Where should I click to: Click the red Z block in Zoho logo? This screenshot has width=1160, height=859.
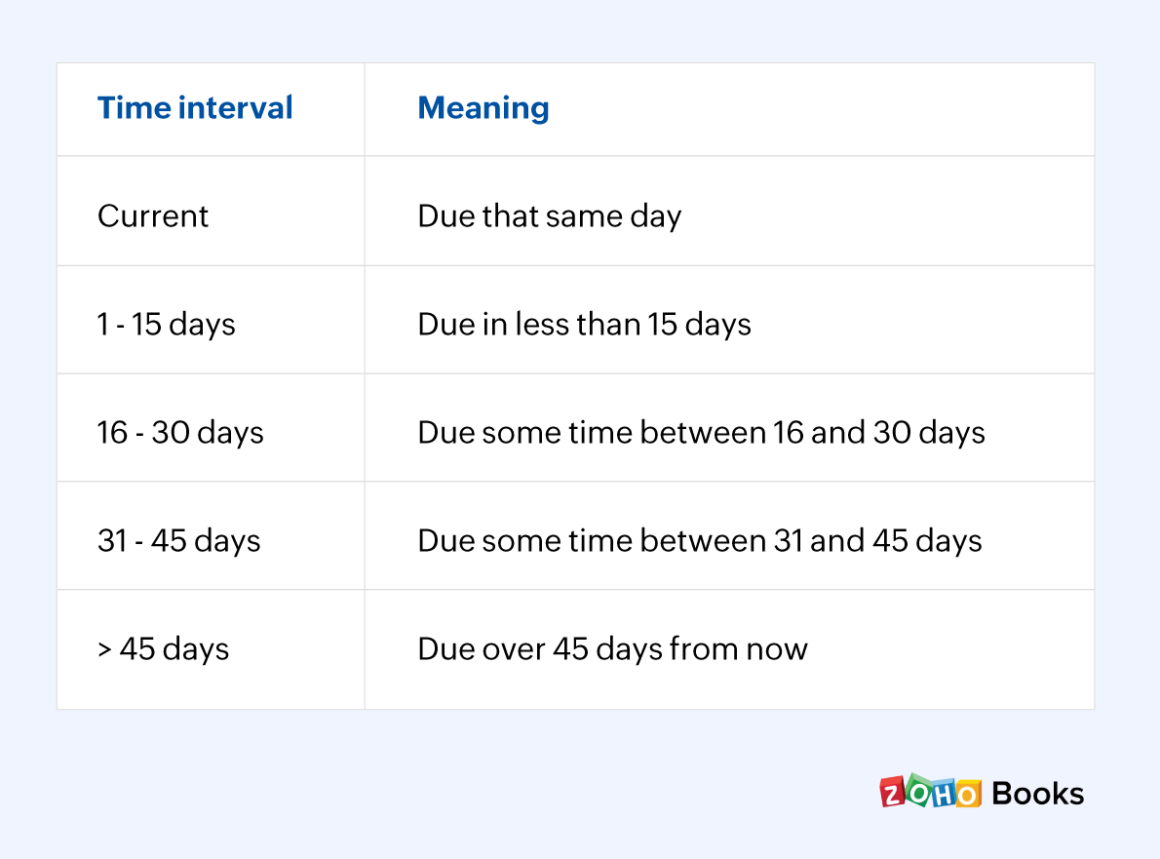[x=893, y=792]
